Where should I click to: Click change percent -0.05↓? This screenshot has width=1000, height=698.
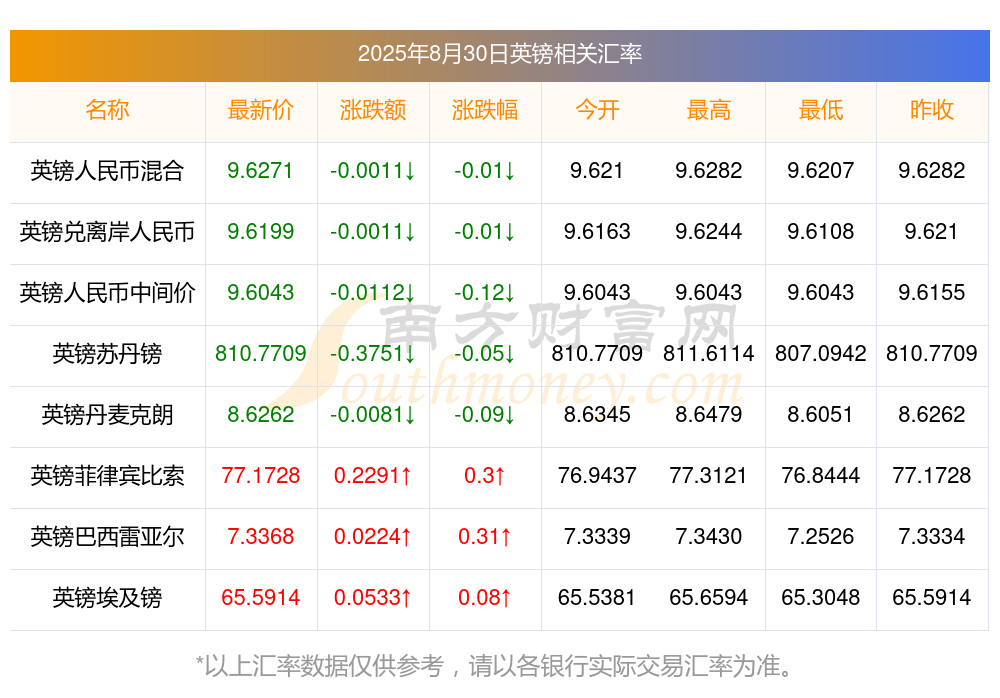(x=485, y=353)
